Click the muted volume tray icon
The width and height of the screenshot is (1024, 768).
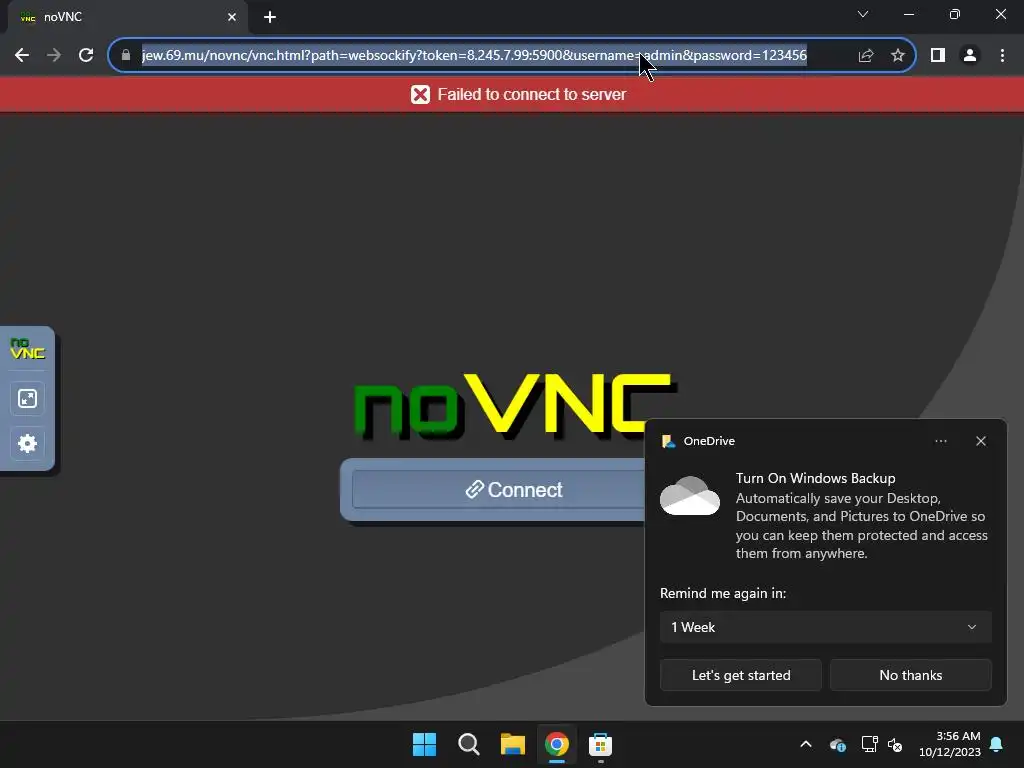point(895,745)
